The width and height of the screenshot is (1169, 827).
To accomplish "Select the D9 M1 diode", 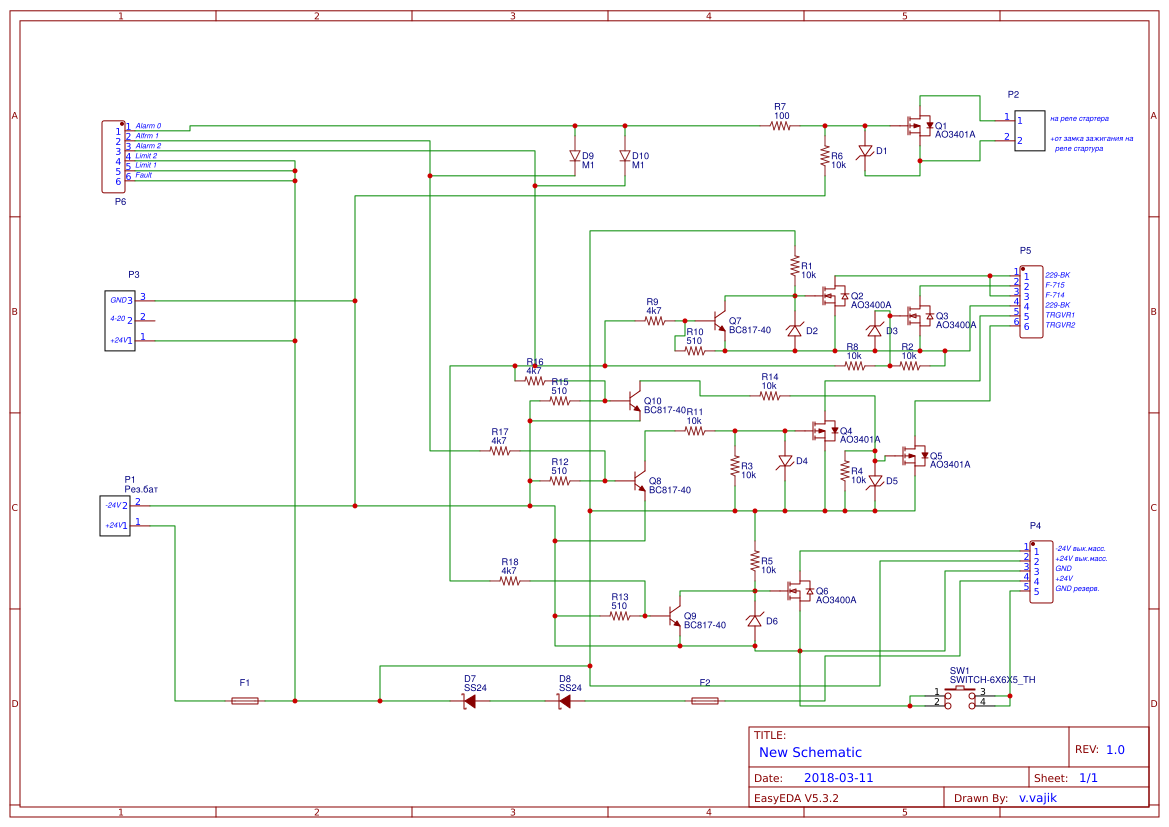I will pyautogui.click(x=575, y=156).
